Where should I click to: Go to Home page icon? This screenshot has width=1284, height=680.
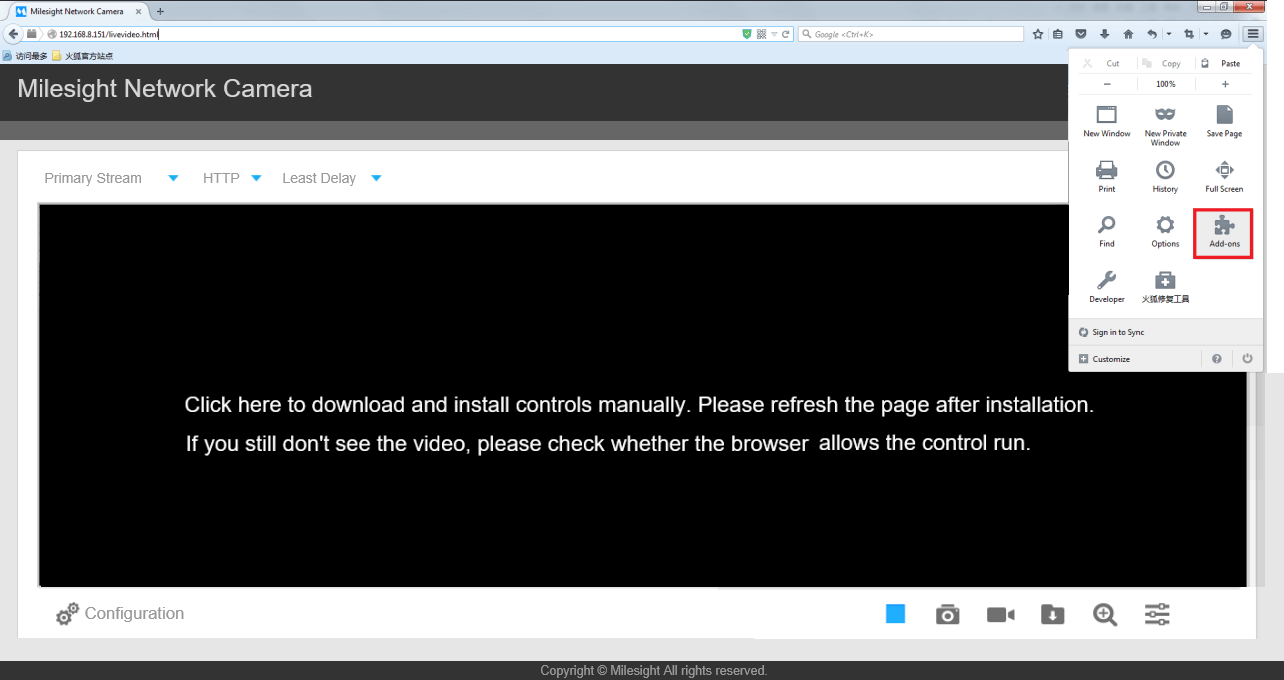[x=1128, y=34]
